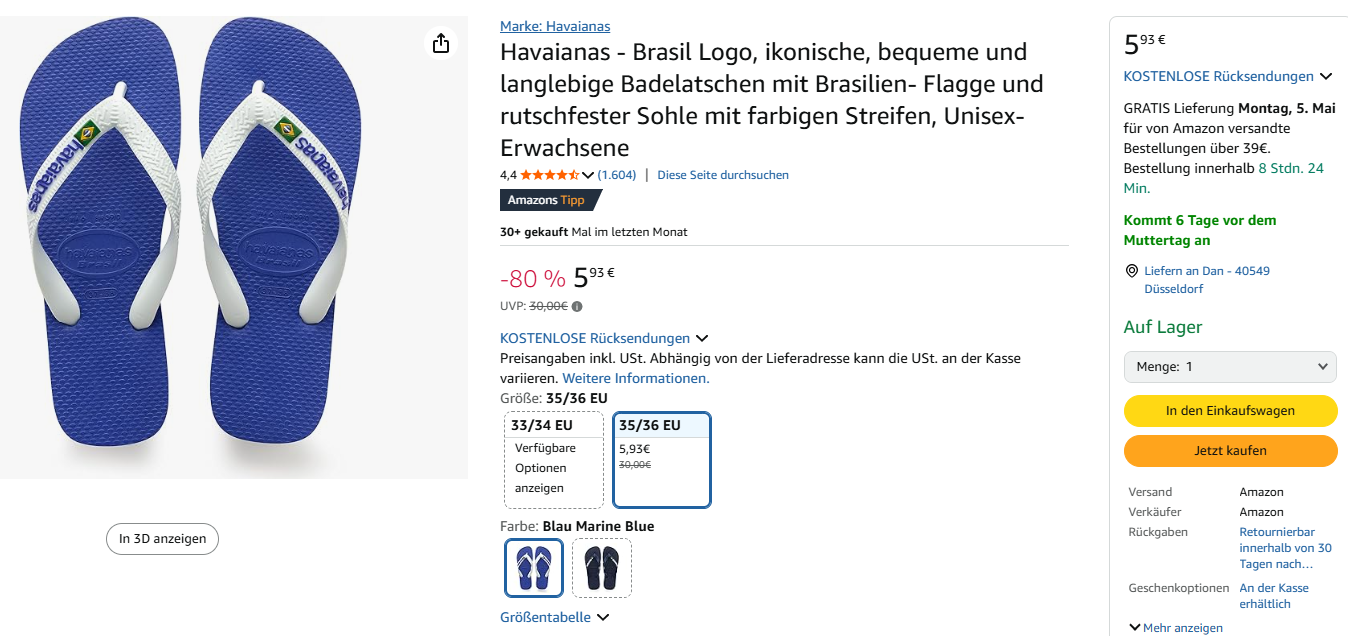Expand KOSTENLOSE Rücksendungen below the price

point(604,338)
